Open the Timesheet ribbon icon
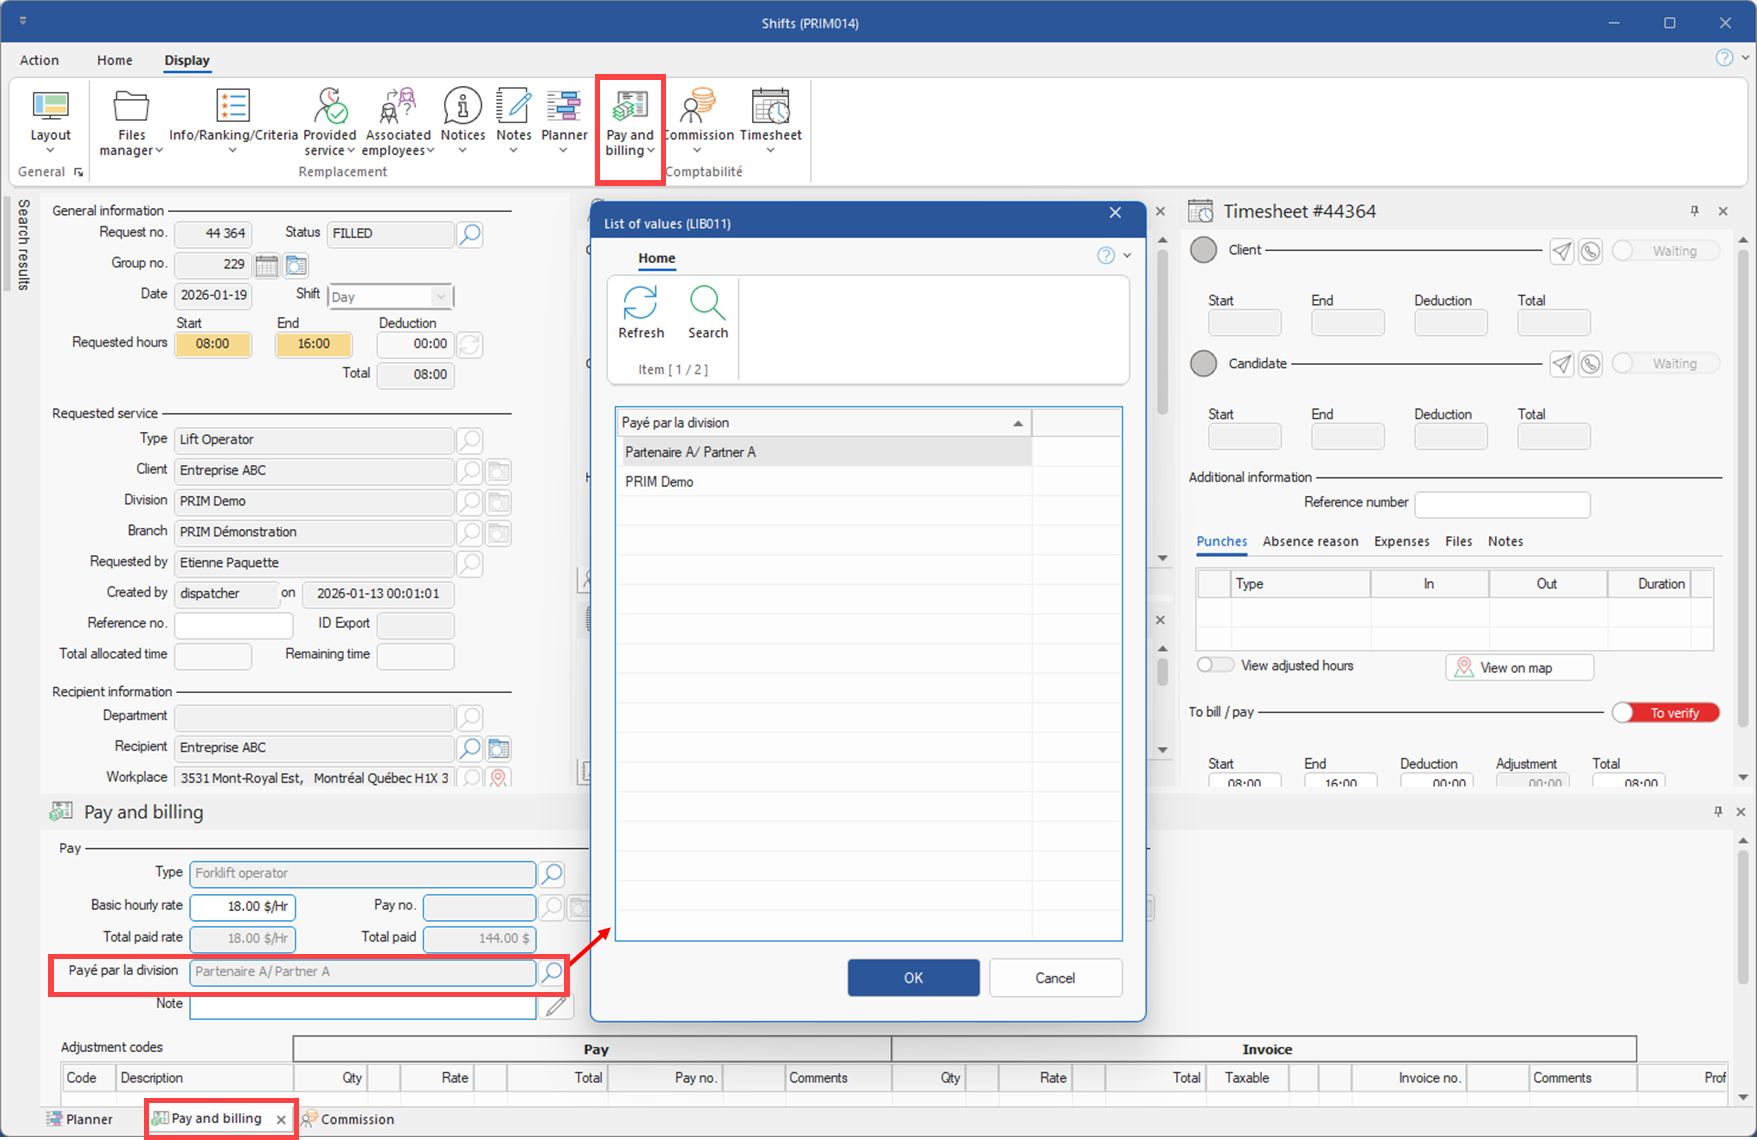Viewport: 1757px width, 1140px height. coord(770,107)
